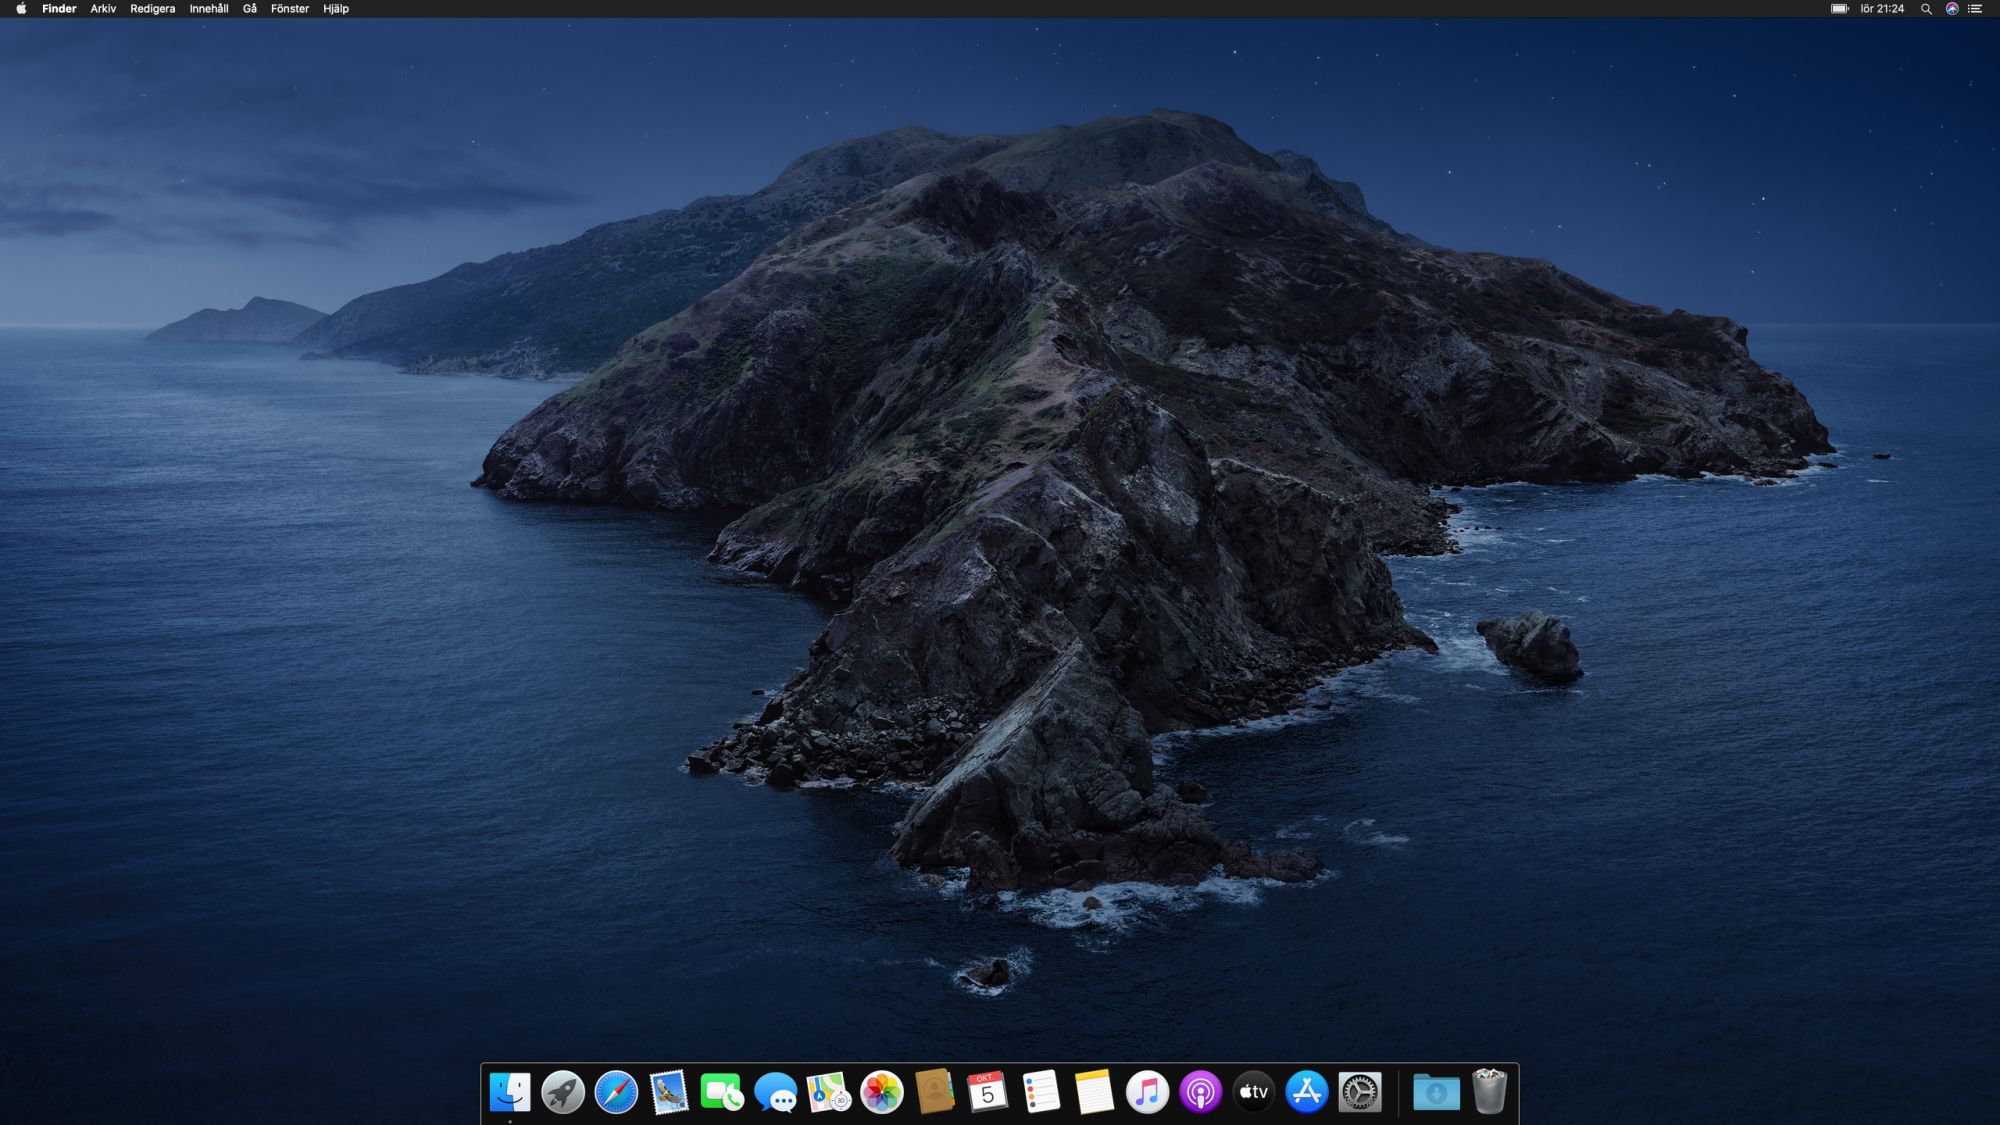Open Calendar showing October 5
The width and height of the screenshot is (2000, 1125).
pyautogui.click(x=986, y=1092)
